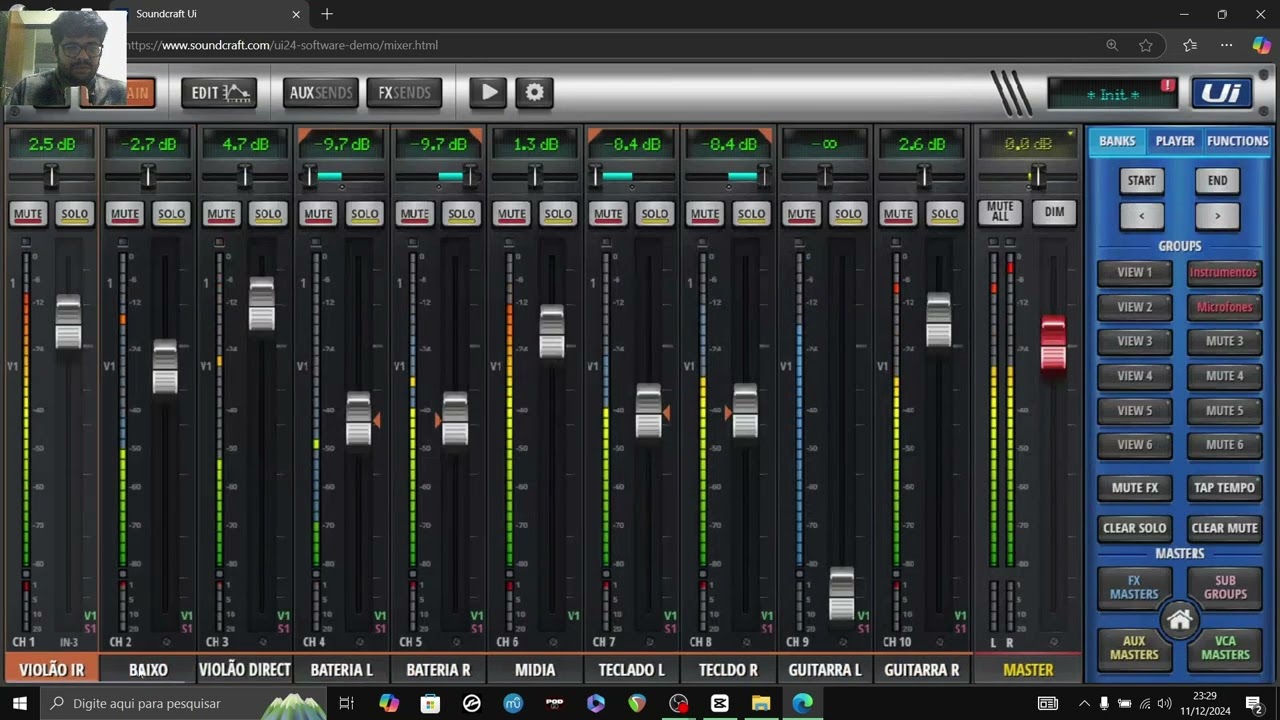Select VIEW 4 group
This screenshot has width=1280, height=720.
1134,376
